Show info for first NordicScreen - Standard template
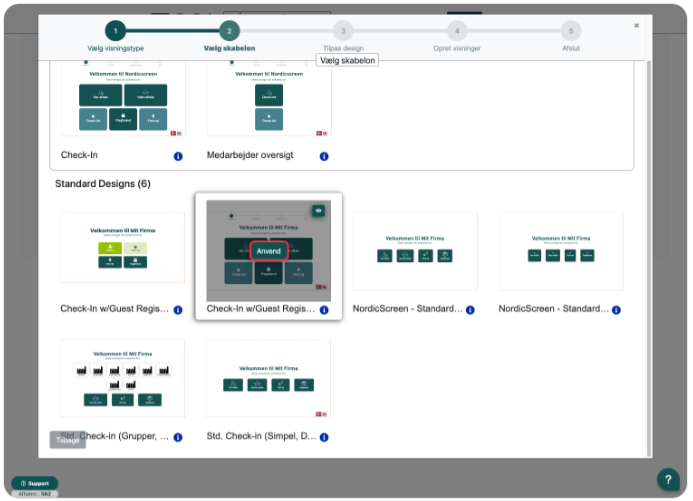 pos(470,310)
